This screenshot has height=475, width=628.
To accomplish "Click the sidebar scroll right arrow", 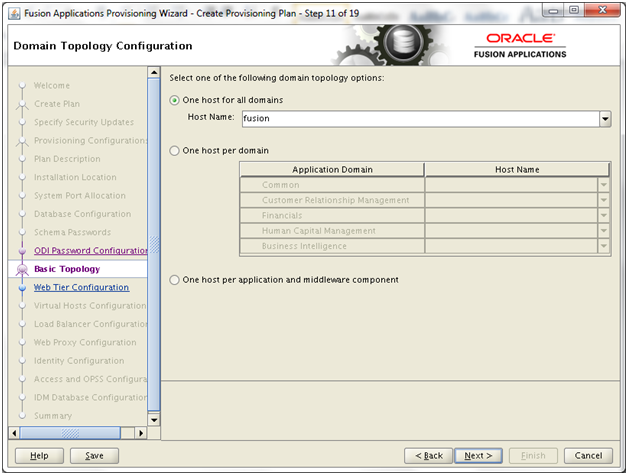I will 141,433.
